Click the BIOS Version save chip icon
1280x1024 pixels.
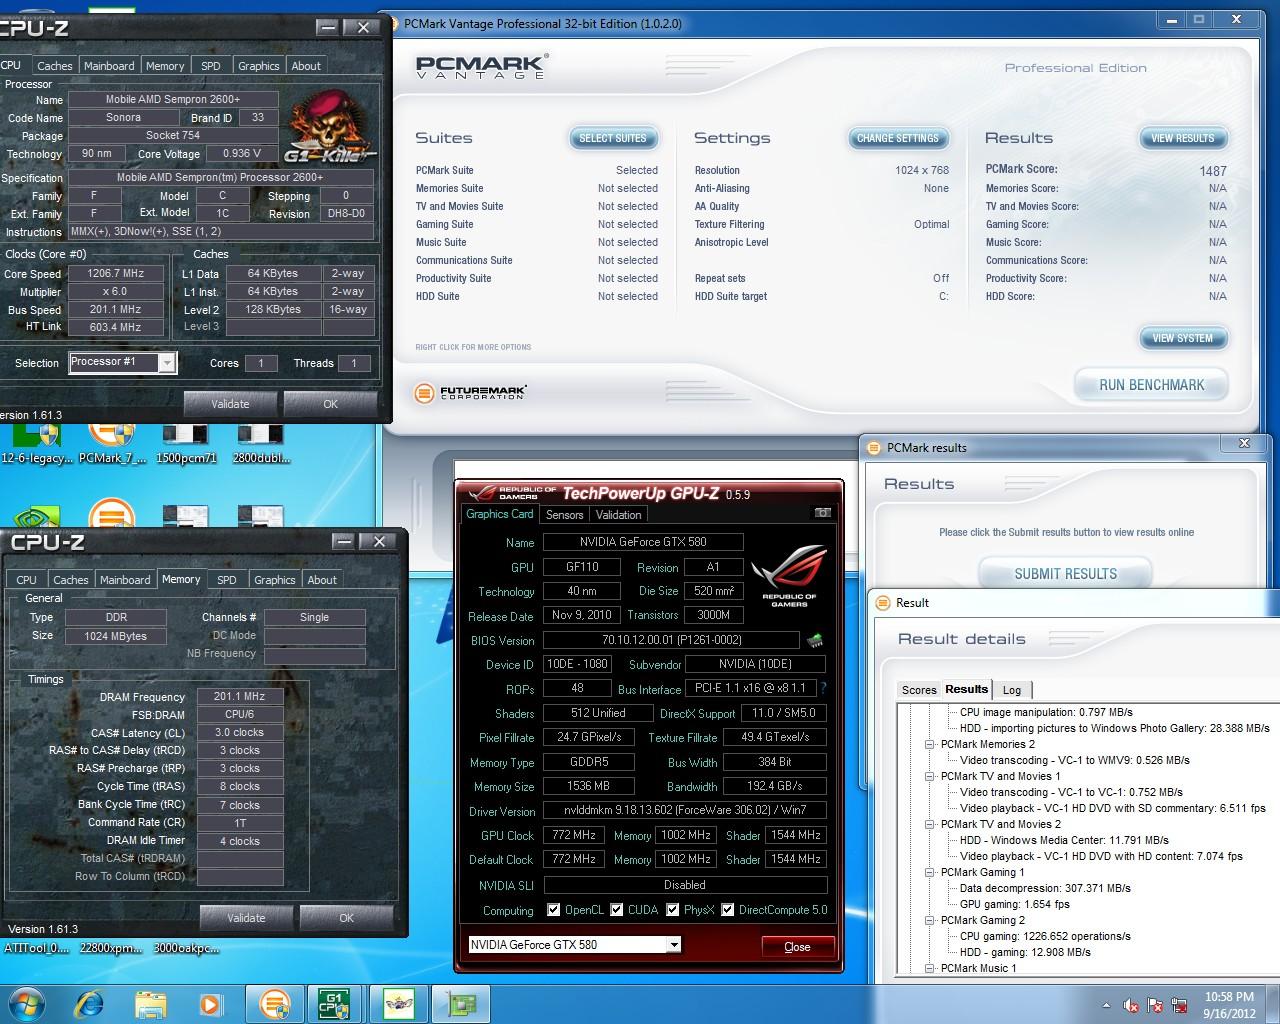pos(815,640)
